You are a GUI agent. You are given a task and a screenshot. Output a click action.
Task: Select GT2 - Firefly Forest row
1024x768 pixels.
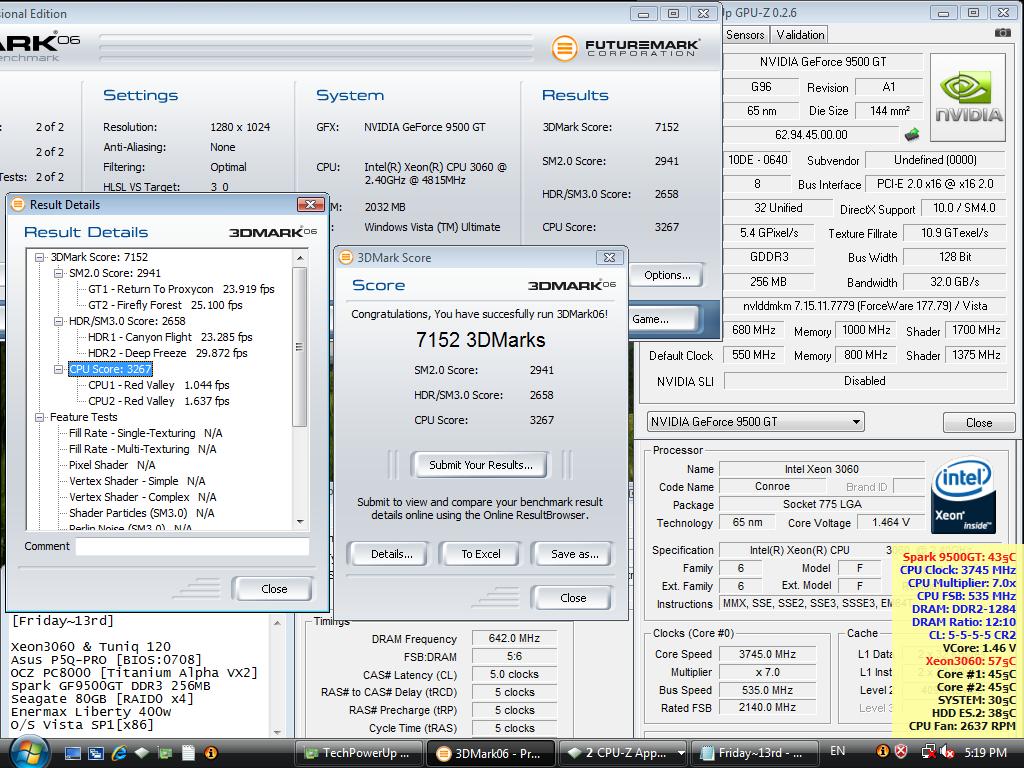click(165, 305)
